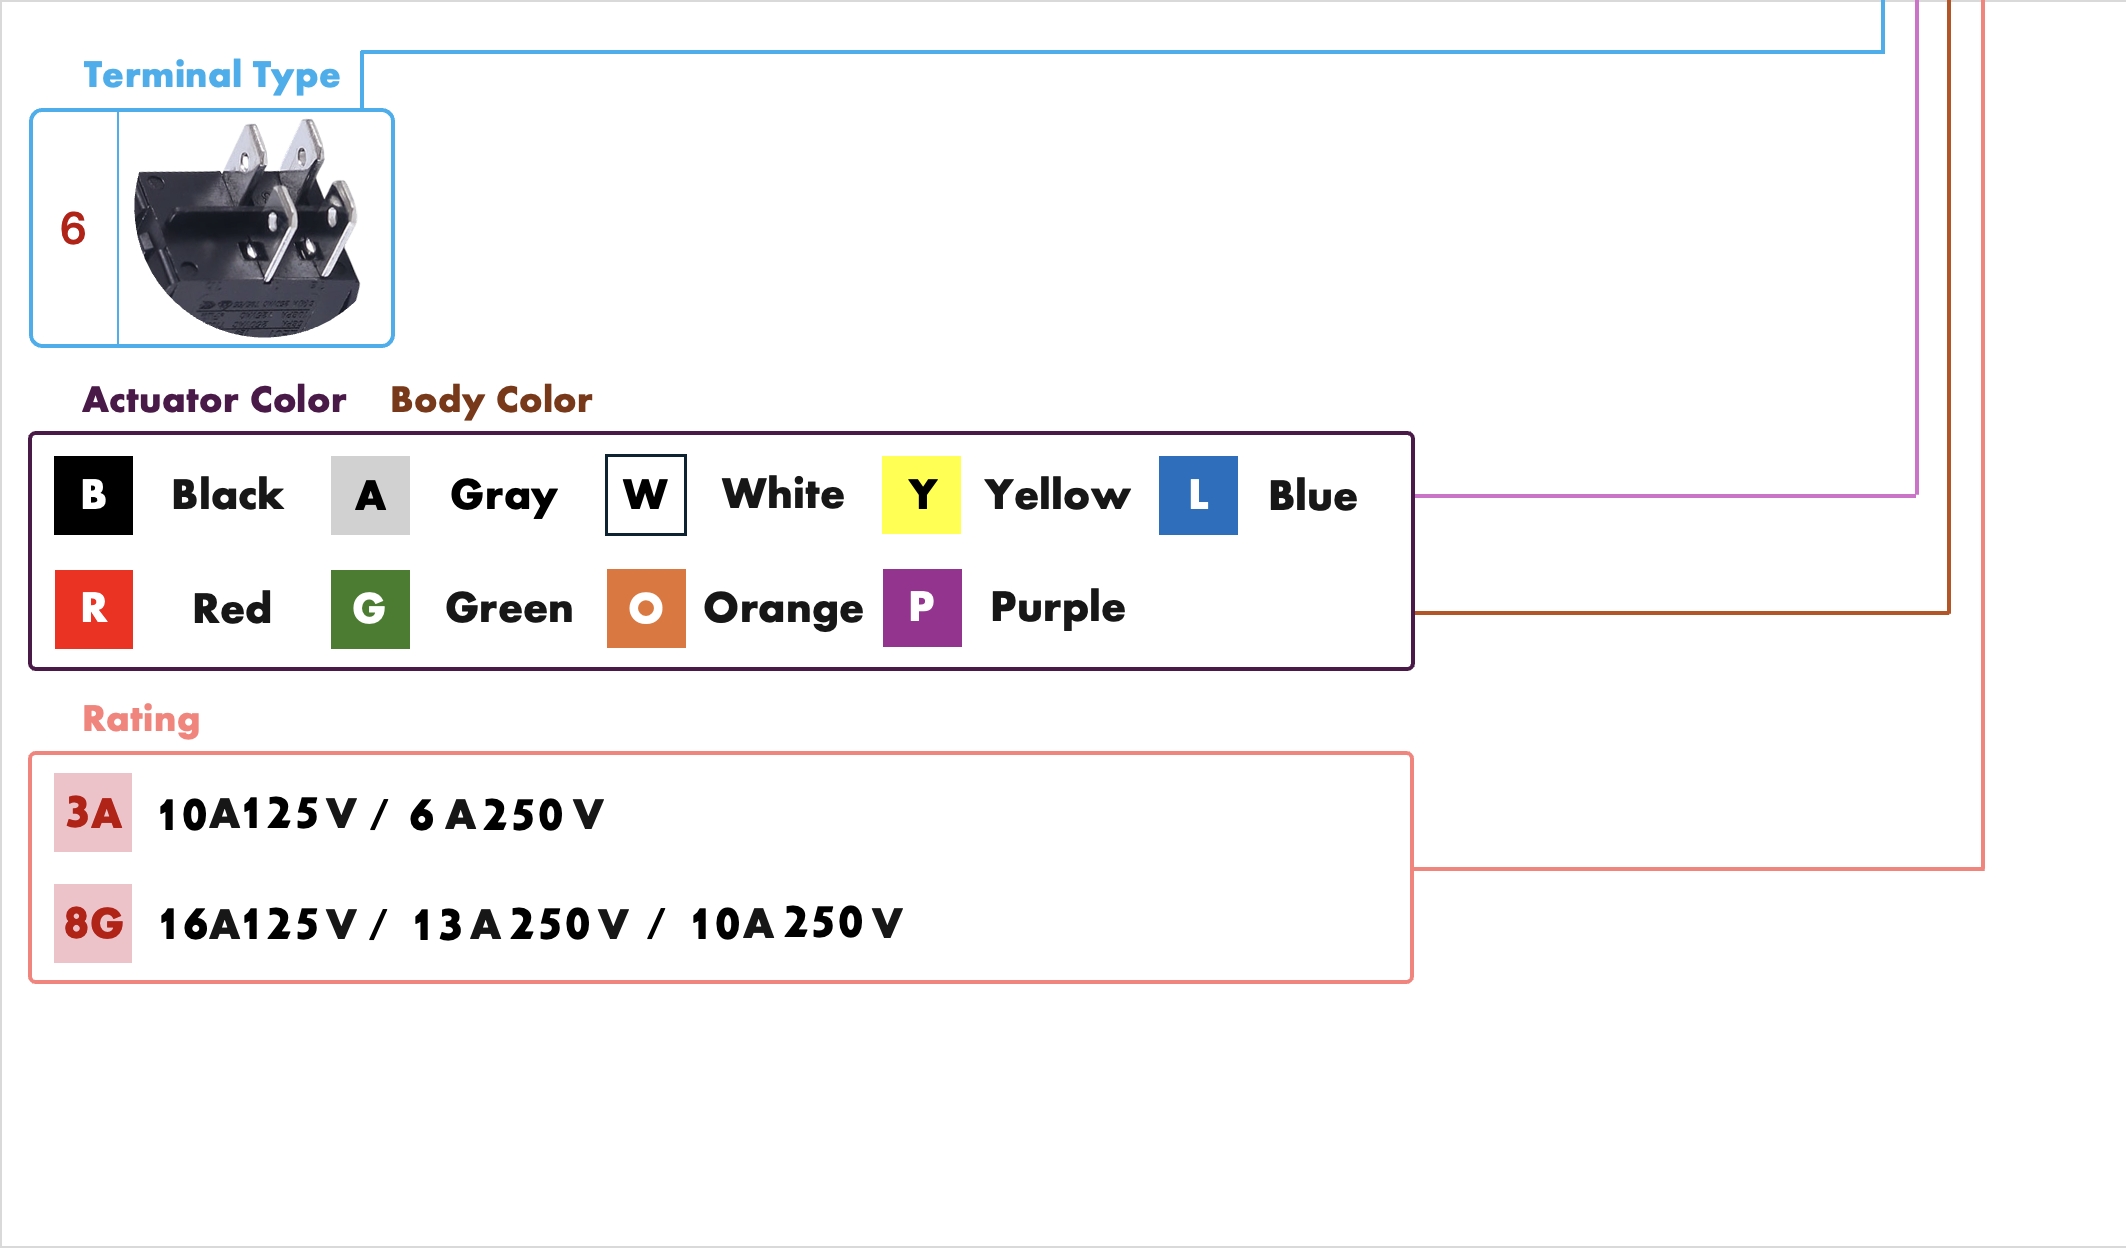The height and width of the screenshot is (1248, 2126).
Task: Select the orange O color swatch
Action: click(x=646, y=608)
